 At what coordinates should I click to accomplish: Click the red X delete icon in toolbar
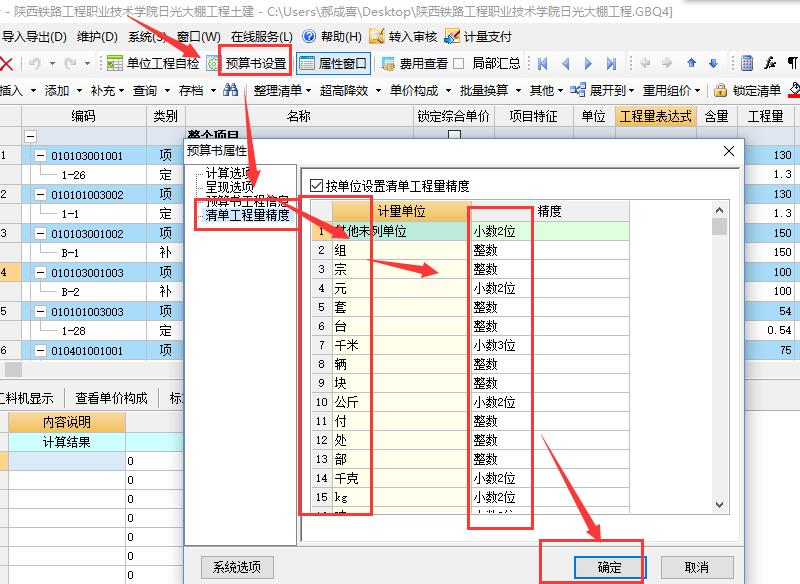6,64
